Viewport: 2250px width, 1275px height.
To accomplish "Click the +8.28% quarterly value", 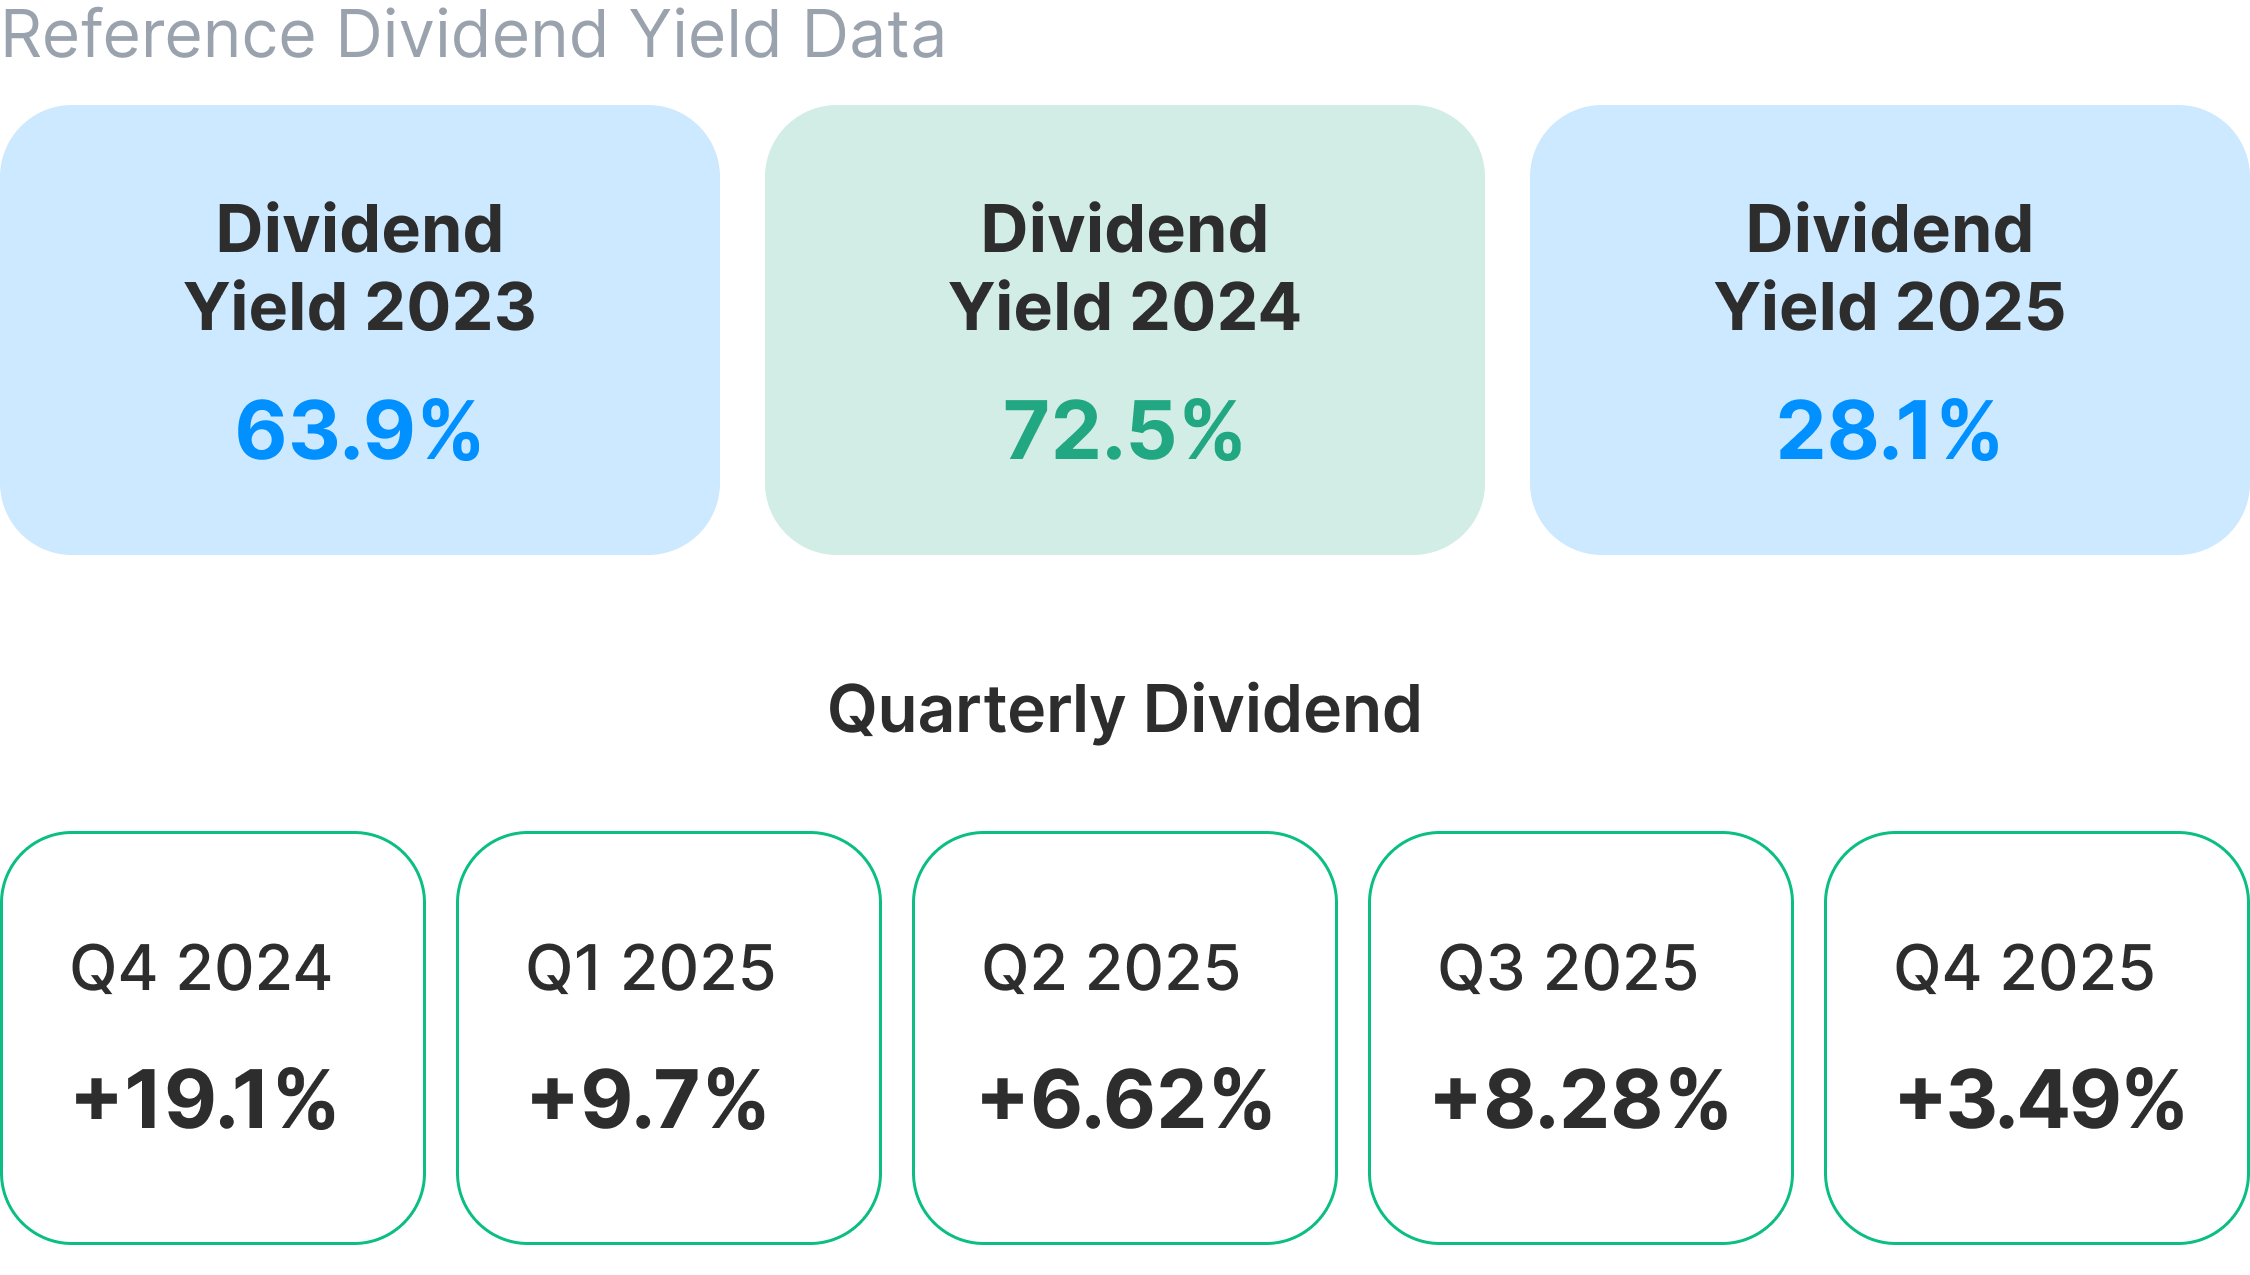I will [x=1581, y=1099].
